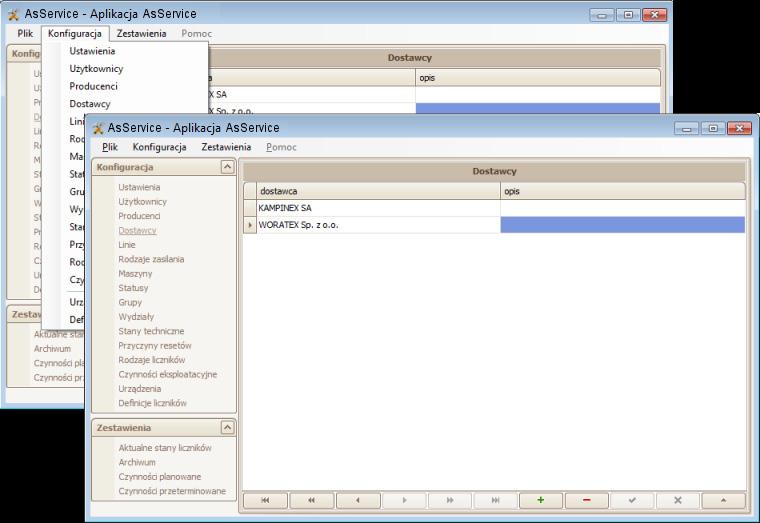
Task: Open Definicje liczników in sidebar
Action: tap(152, 403)
